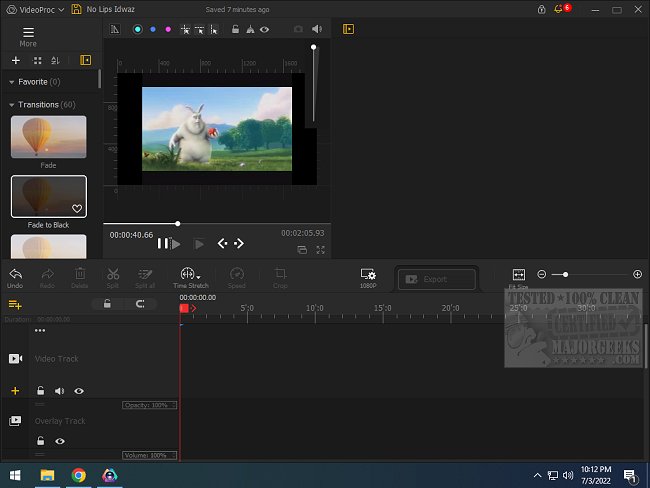Screen dimensions: 650x488
Task: Click the timeline zoom slider handle
Action: pyautogui.click(x=566, y=274)
